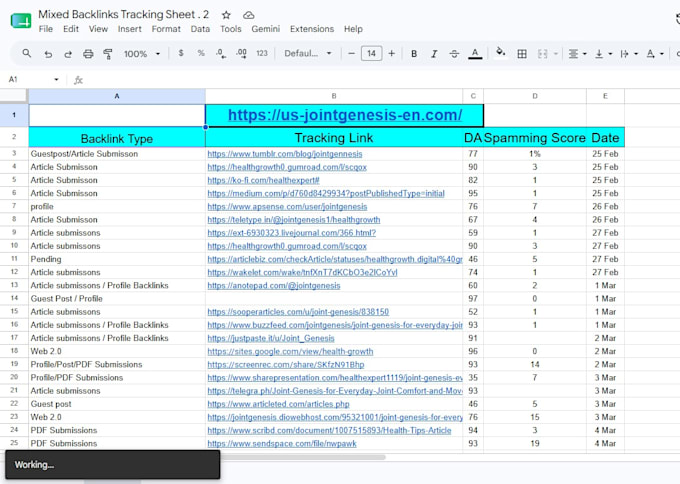The width and height of the screenshot is (680, 484).
Task: Open the Gemini menu
Action: tap(265, 29)
